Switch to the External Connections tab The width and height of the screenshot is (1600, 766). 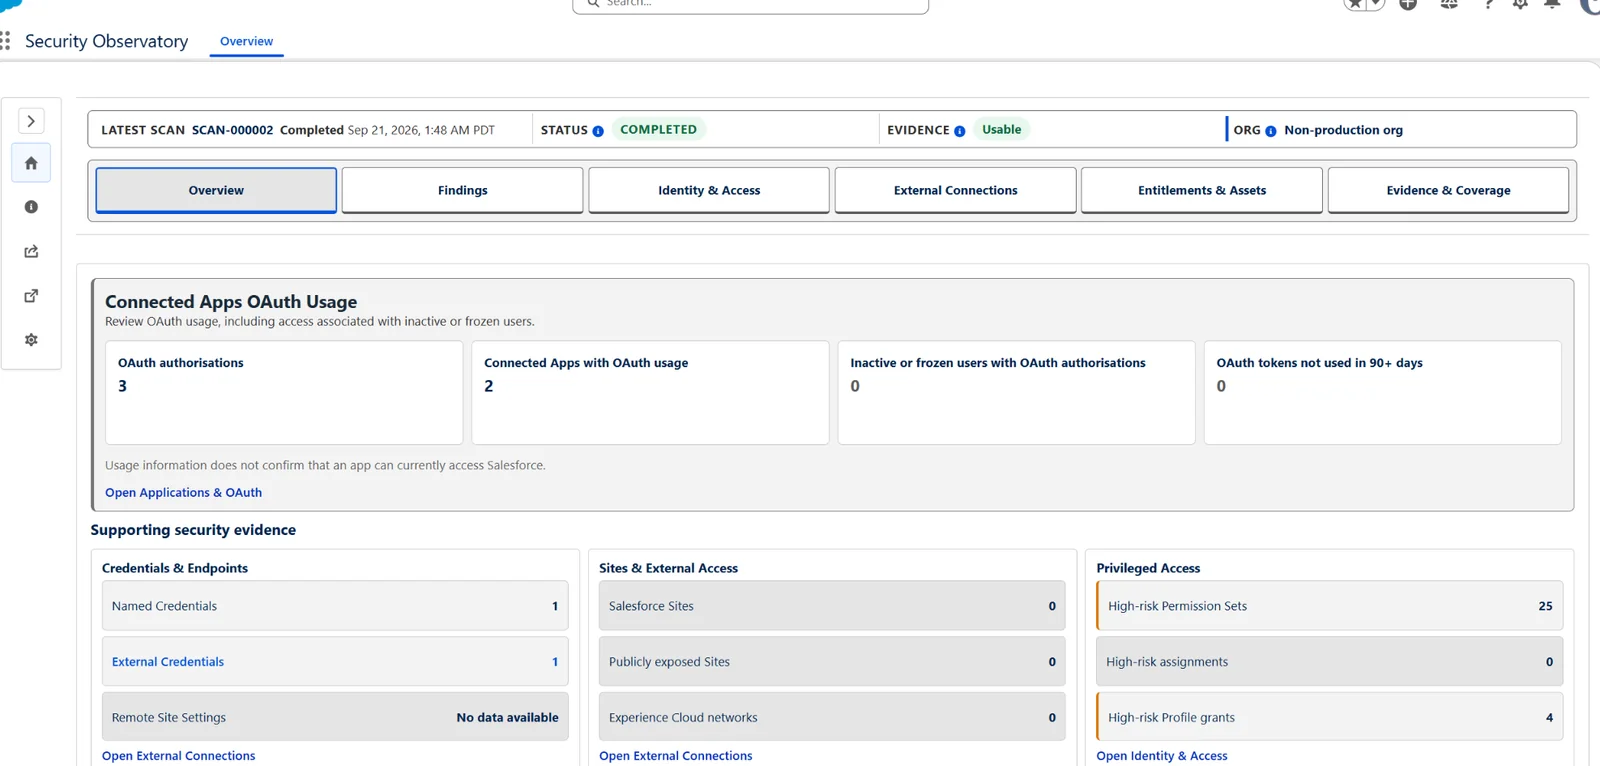(955, 190)
